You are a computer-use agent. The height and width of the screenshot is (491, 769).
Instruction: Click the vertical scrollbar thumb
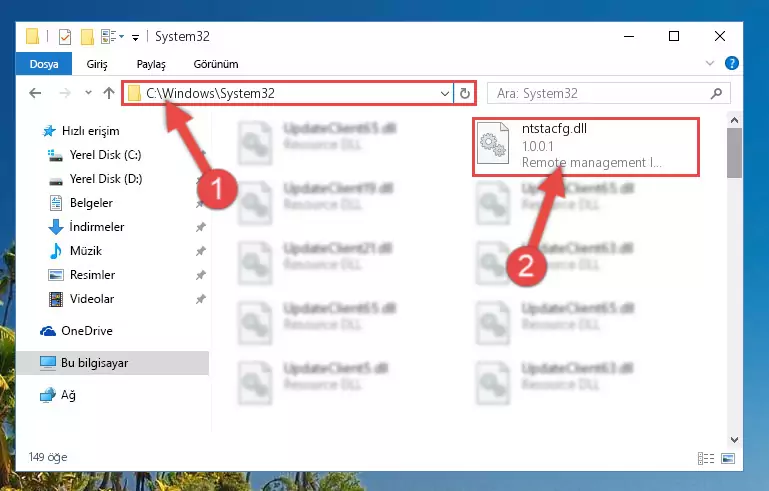pos(734,153)
